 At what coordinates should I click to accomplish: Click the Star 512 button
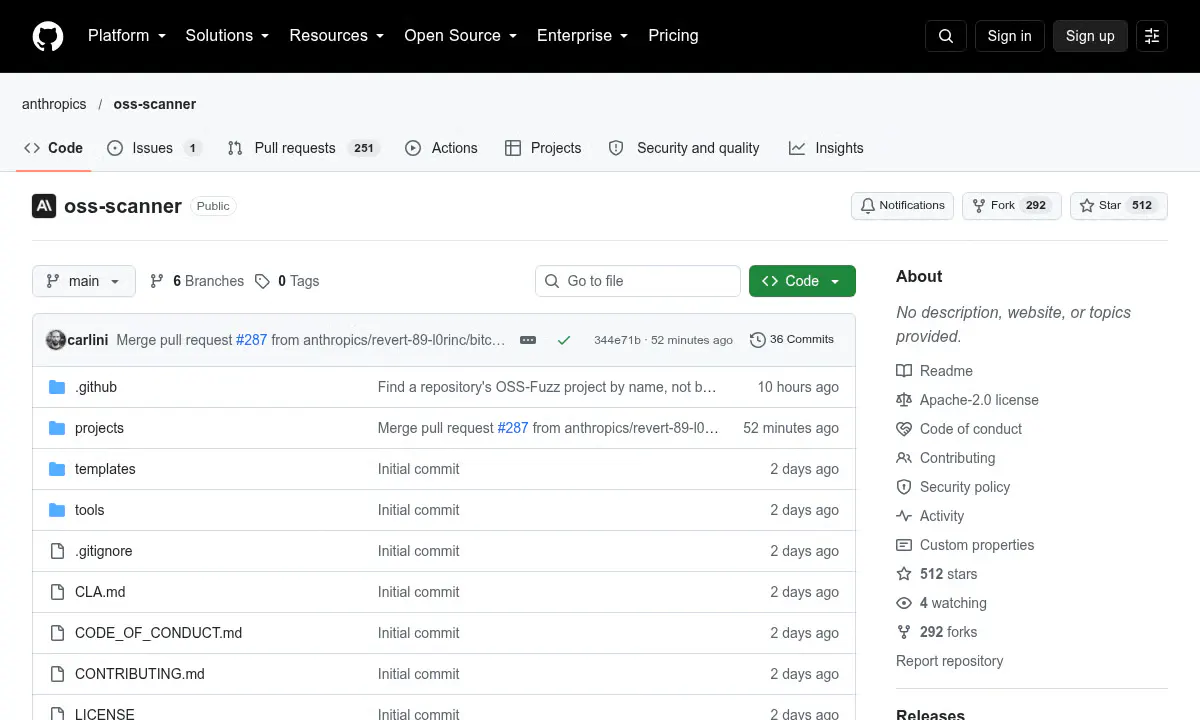[1119, 206]
